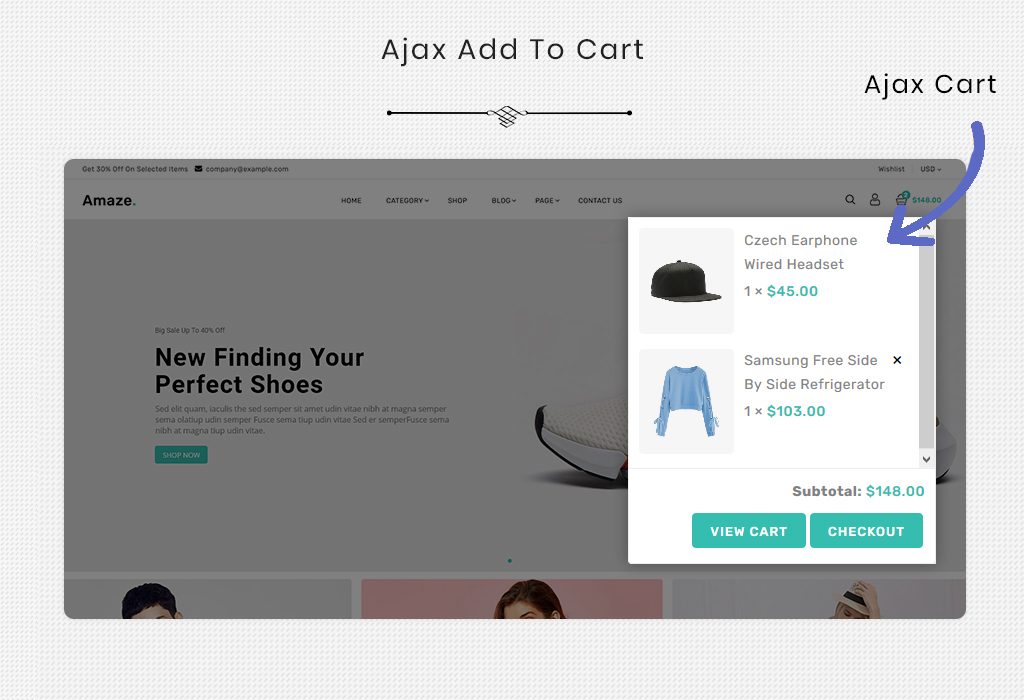The height and width of the screenshot is (700, 1024).
Task: Open the SHOP menu item
Action: pos(457,200)
